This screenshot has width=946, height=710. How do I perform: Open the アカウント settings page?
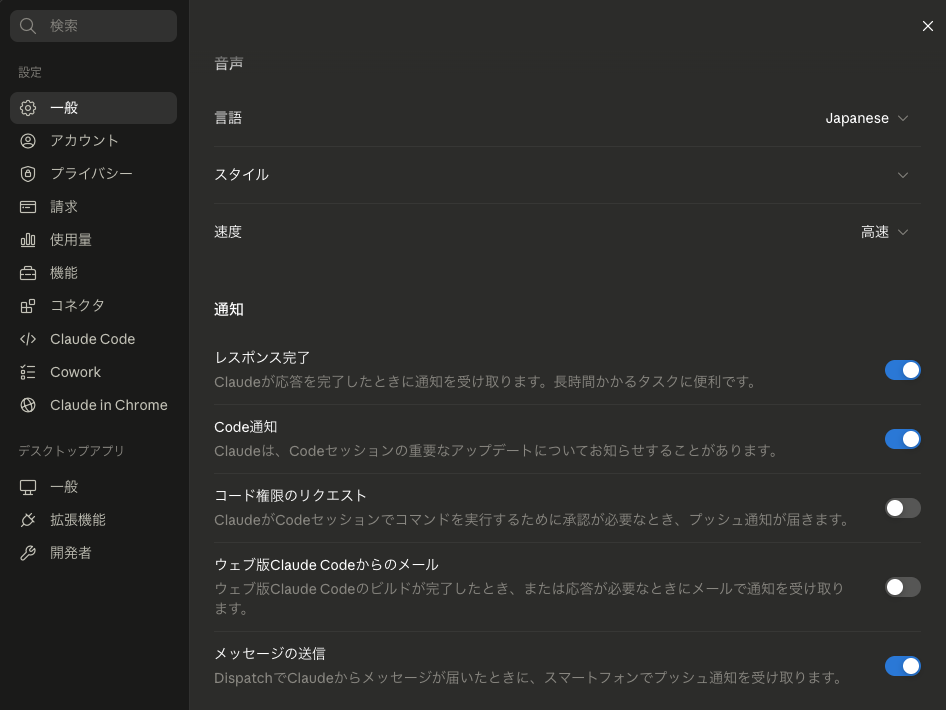[x=94, y=141]
